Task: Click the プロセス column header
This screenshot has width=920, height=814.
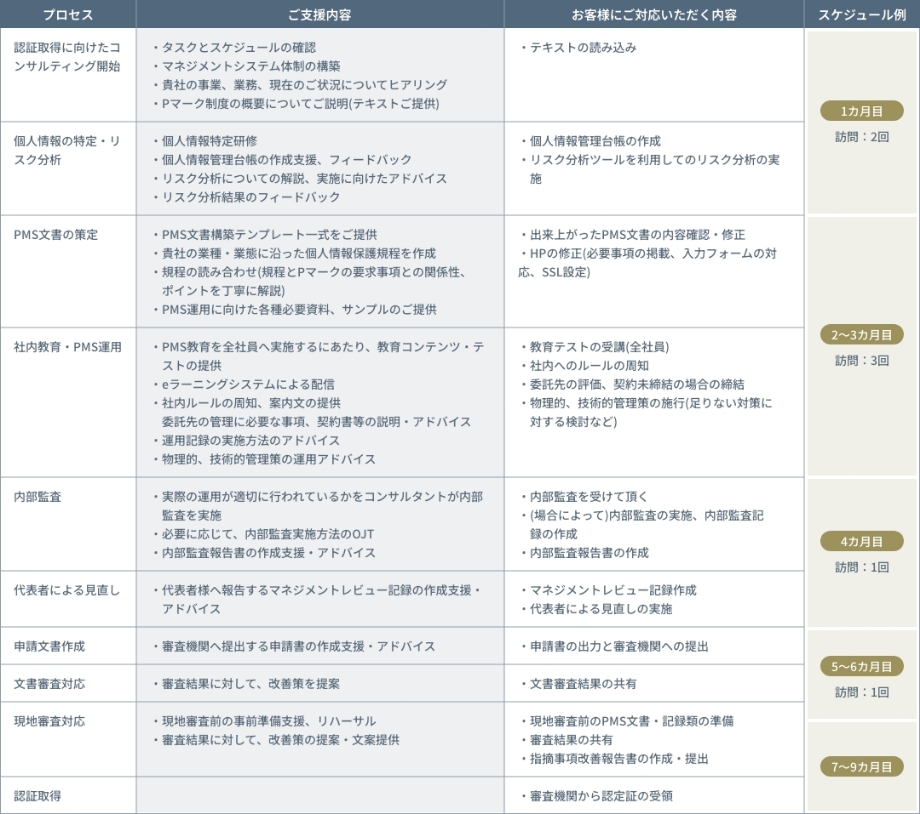Action: 68,15
